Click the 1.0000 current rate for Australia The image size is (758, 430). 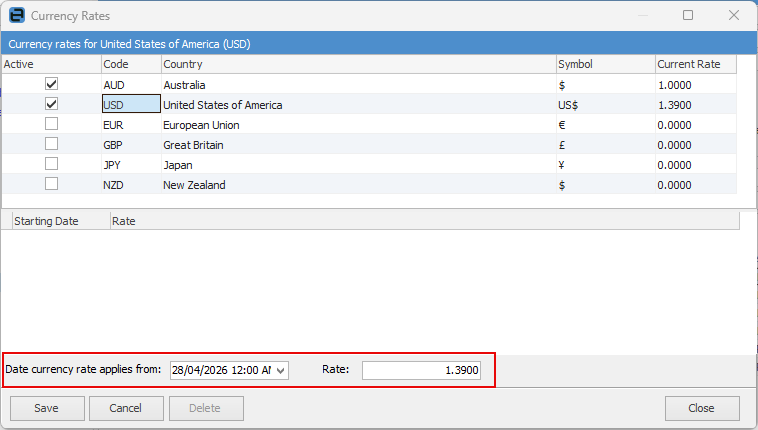tap(696, 85)
